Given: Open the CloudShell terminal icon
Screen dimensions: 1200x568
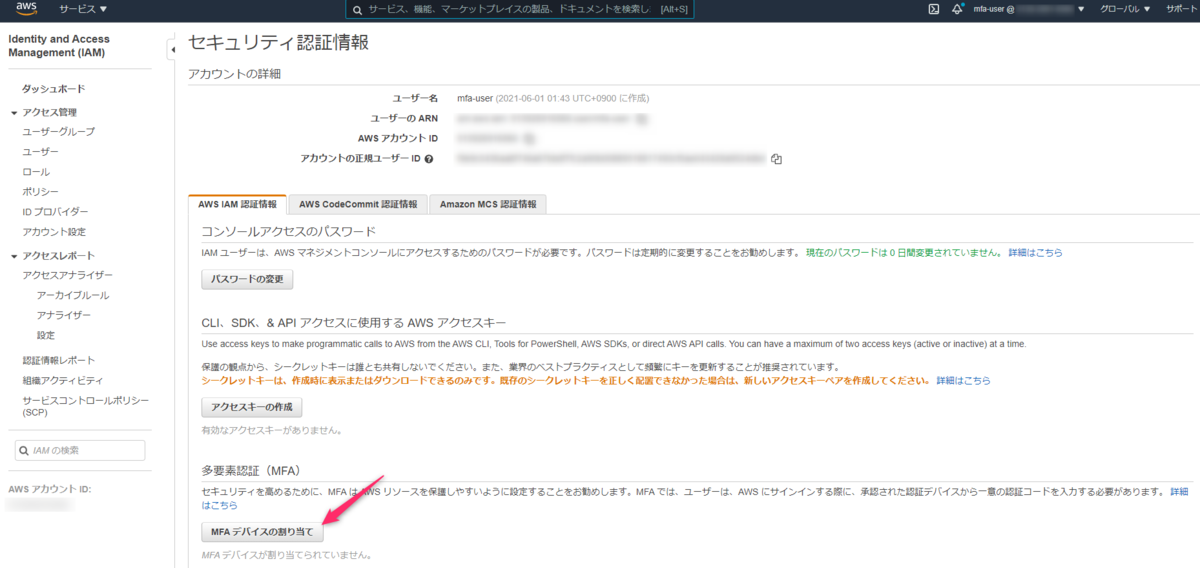Looking at the screenshot, I should 933,9.
